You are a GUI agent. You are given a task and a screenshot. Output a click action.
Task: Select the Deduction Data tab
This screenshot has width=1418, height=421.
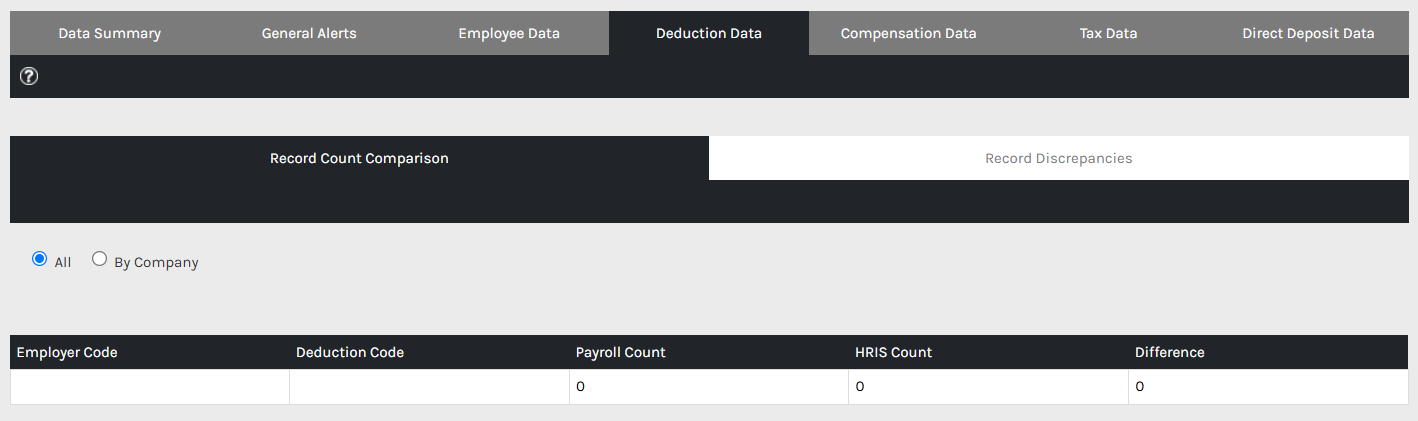(709, 33)
